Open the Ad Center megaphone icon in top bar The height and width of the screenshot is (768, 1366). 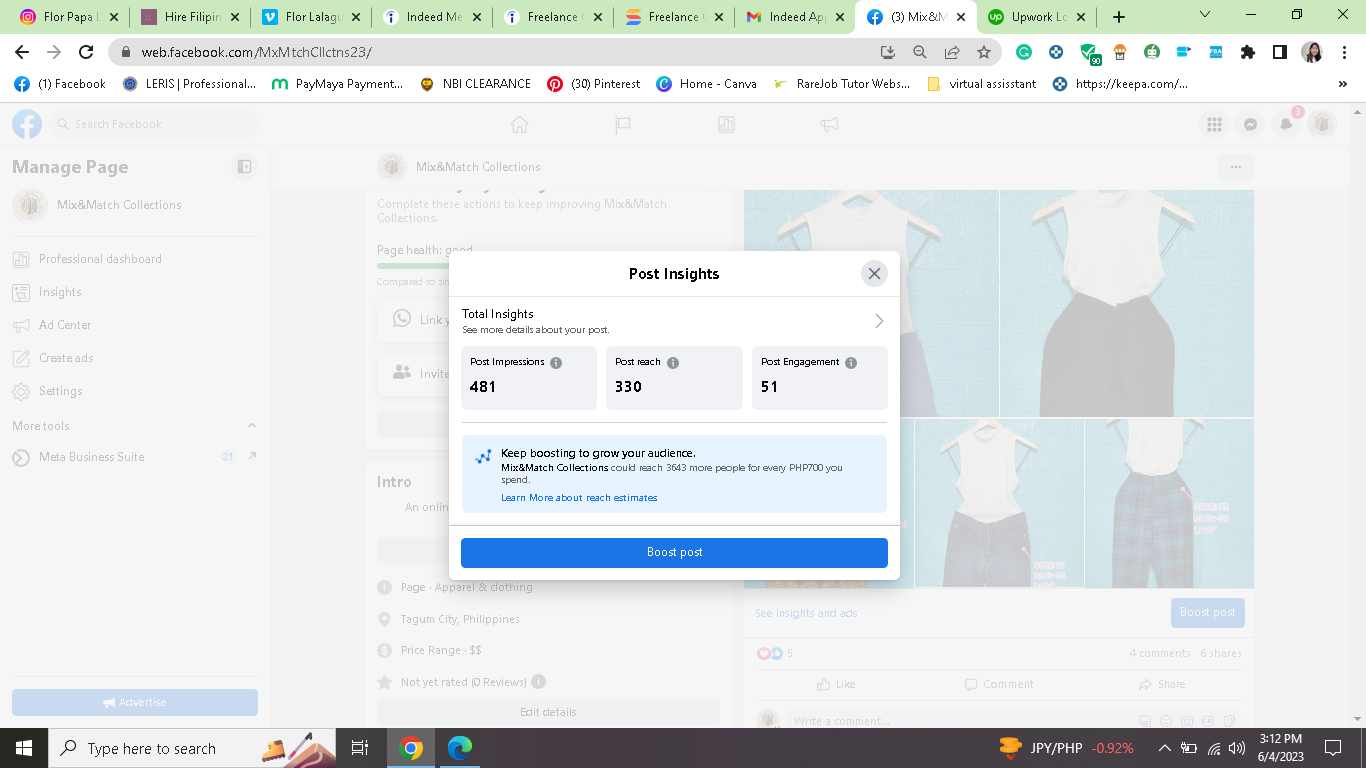(x=829, y=124)
